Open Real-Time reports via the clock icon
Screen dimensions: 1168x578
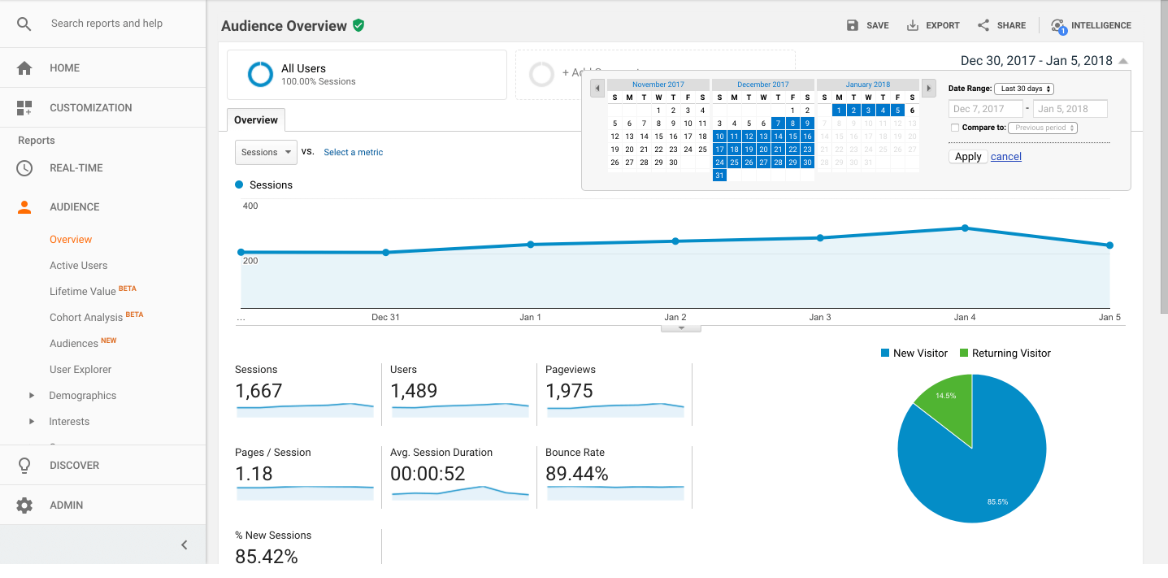click(22, 170)
